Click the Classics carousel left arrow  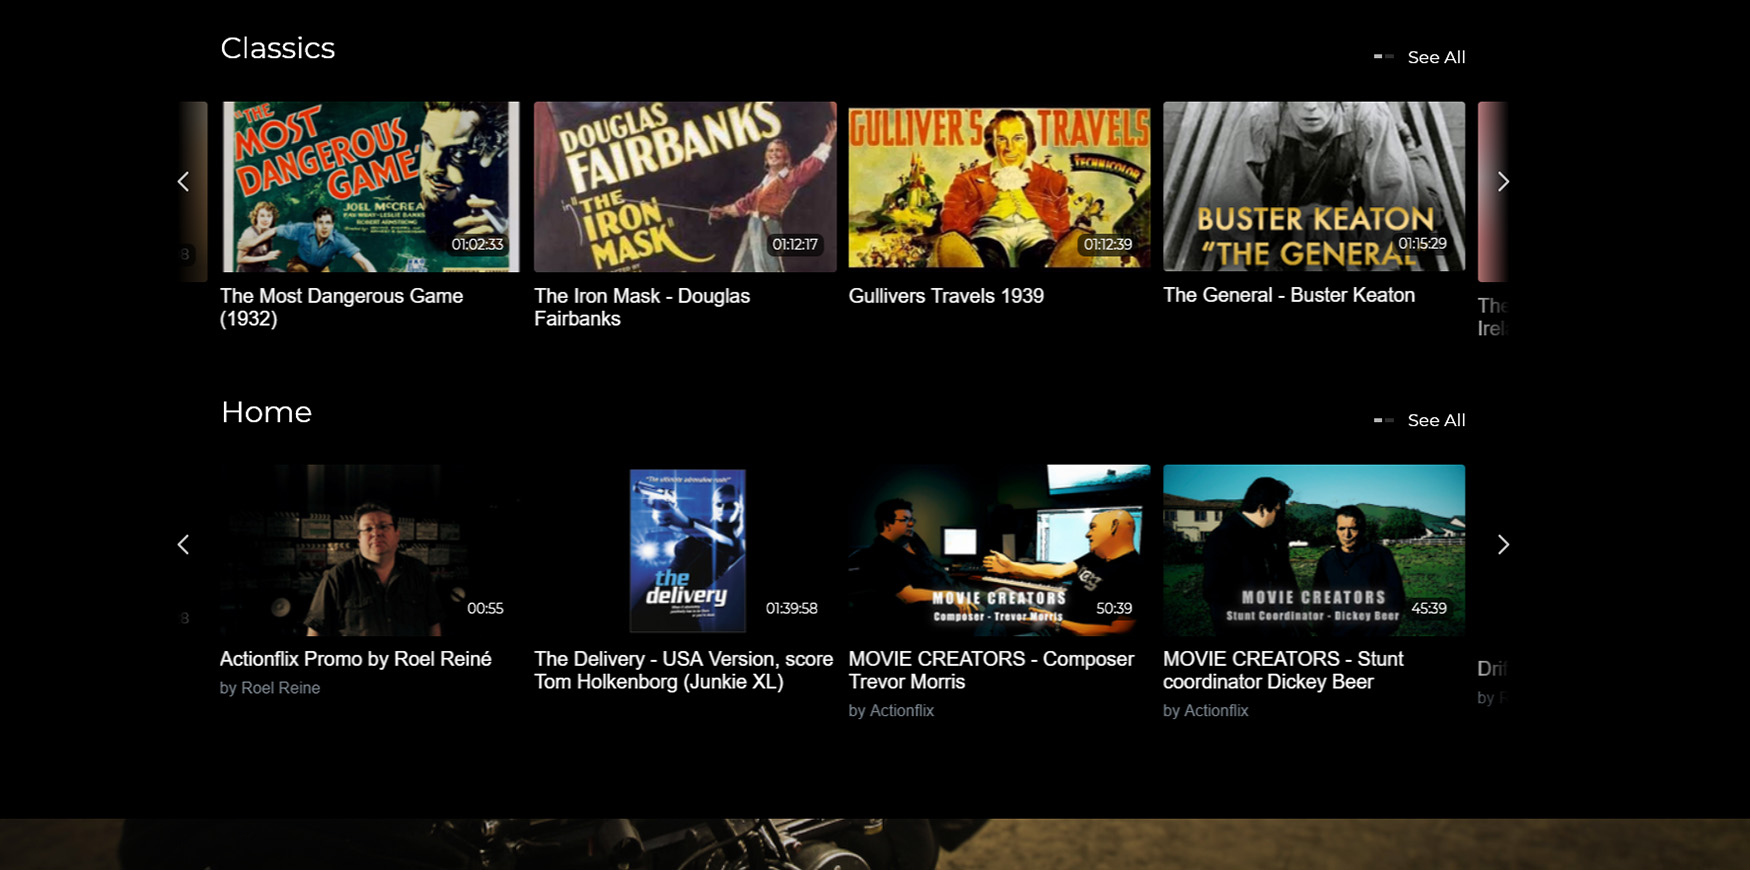coord(183,182)
